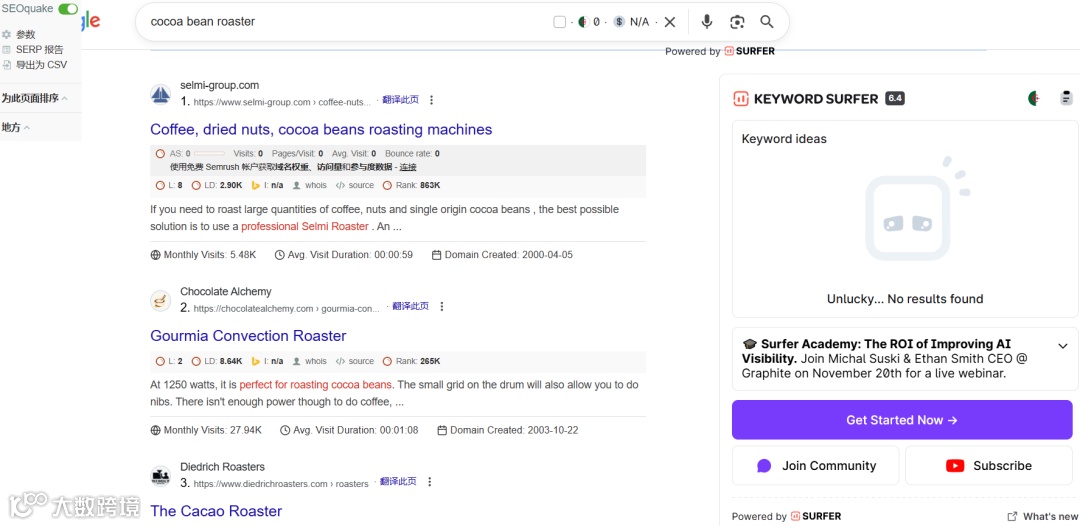Tick the checkbox in the search bar
1080x526 pixels.
(x=559, y=22)
